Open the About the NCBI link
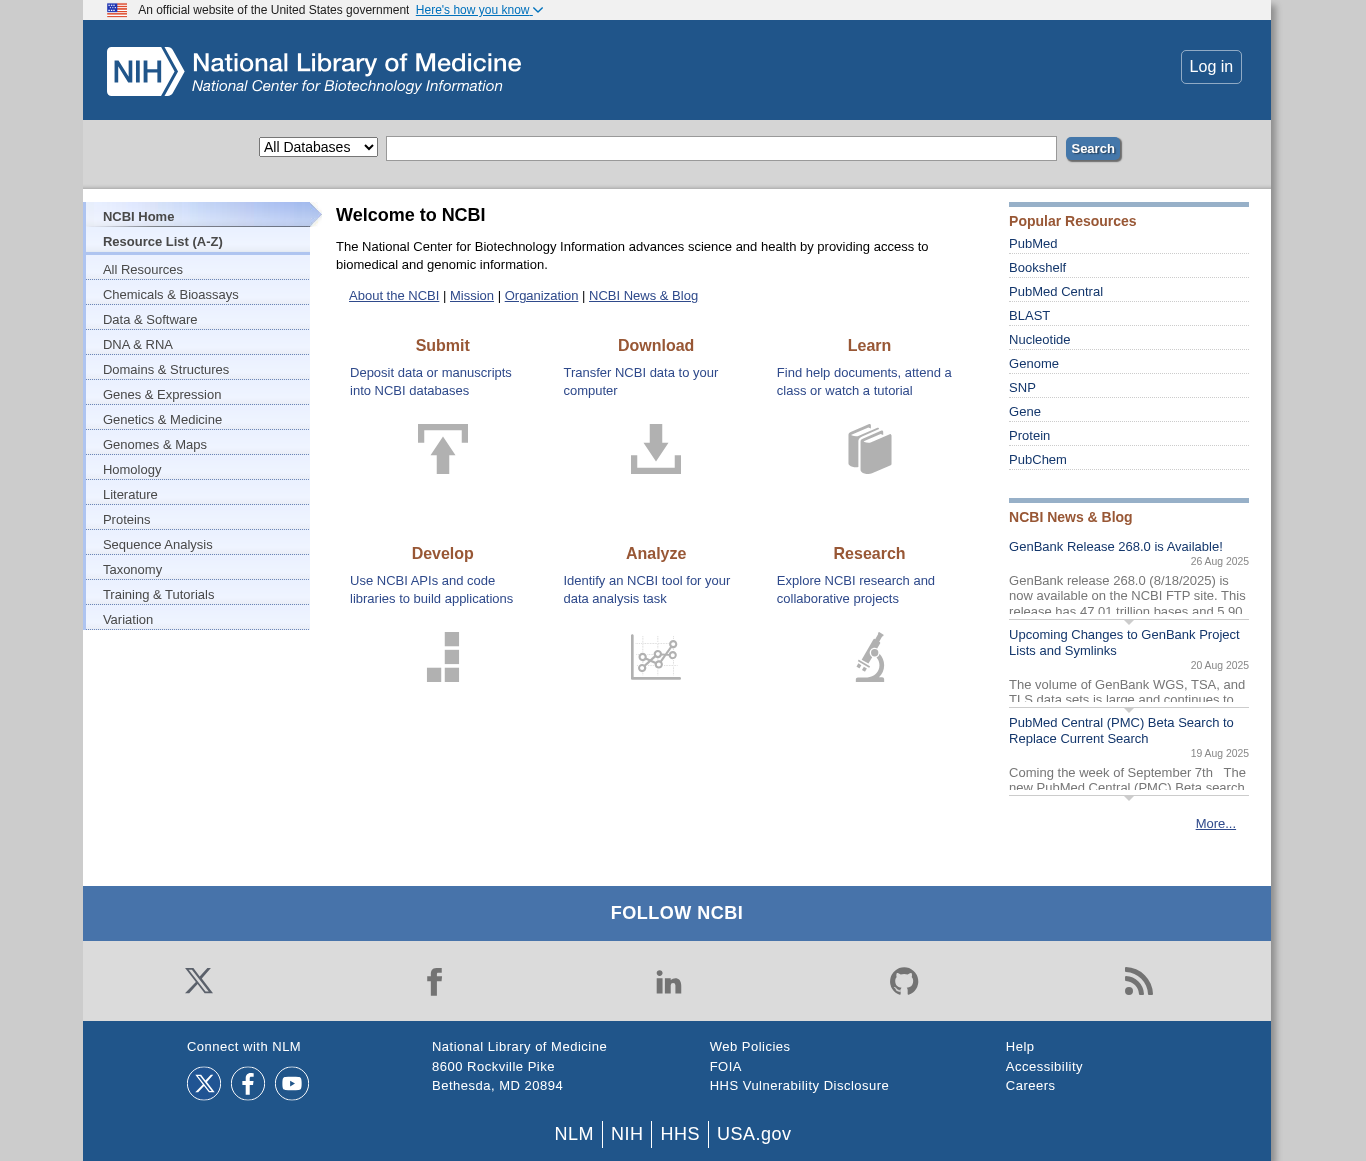 click(394, 296)
